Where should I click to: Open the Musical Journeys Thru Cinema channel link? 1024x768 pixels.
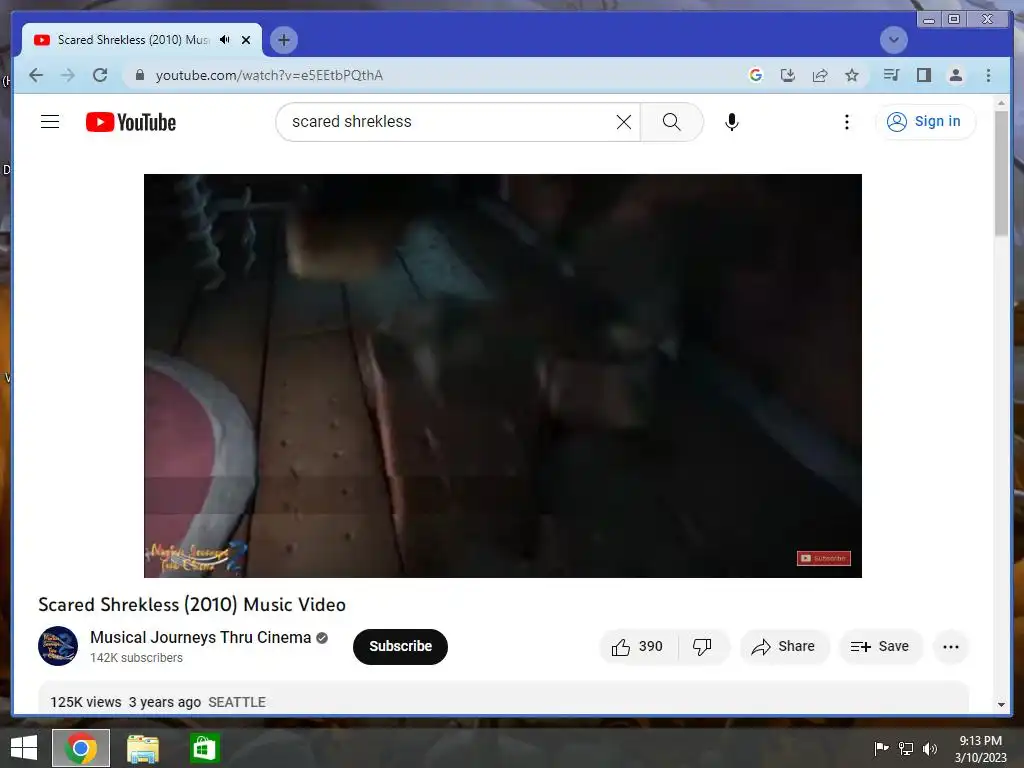(200, 637)
